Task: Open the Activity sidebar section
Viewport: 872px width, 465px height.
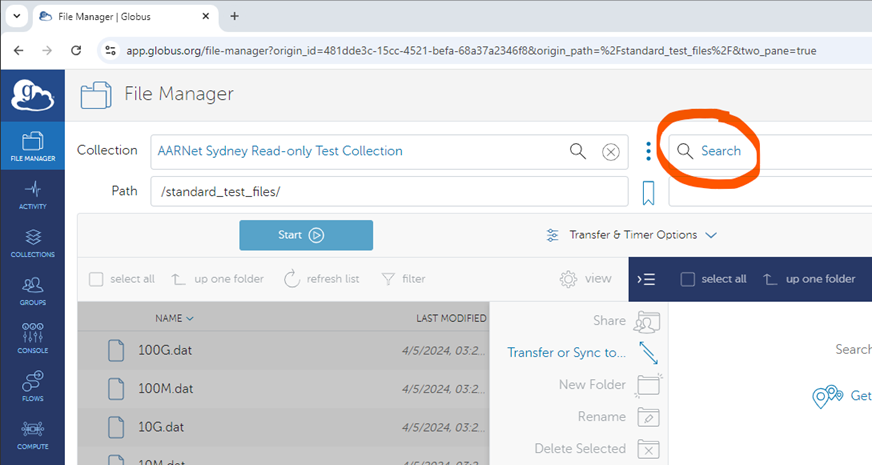Action: click(x=33, y=195)
